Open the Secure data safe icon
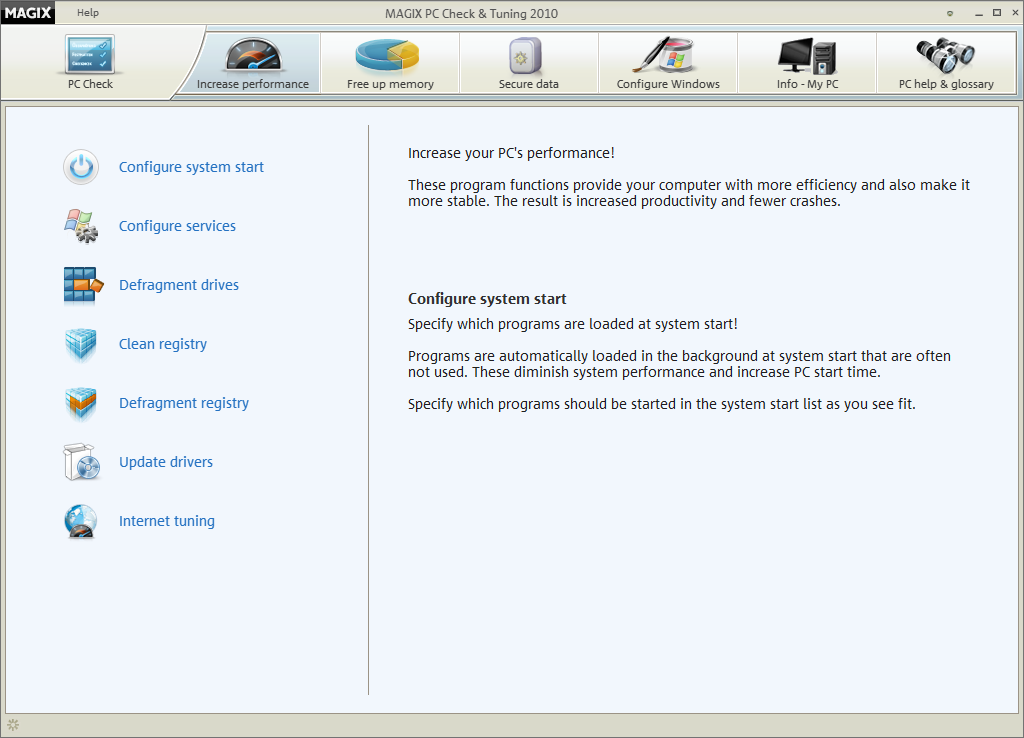 (x=526, y=56)
